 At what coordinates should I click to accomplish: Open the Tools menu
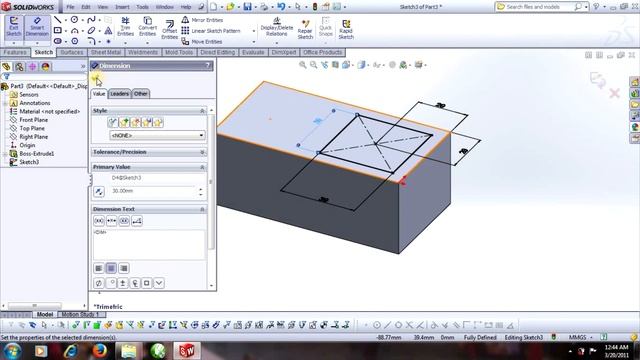pos(142,7)
